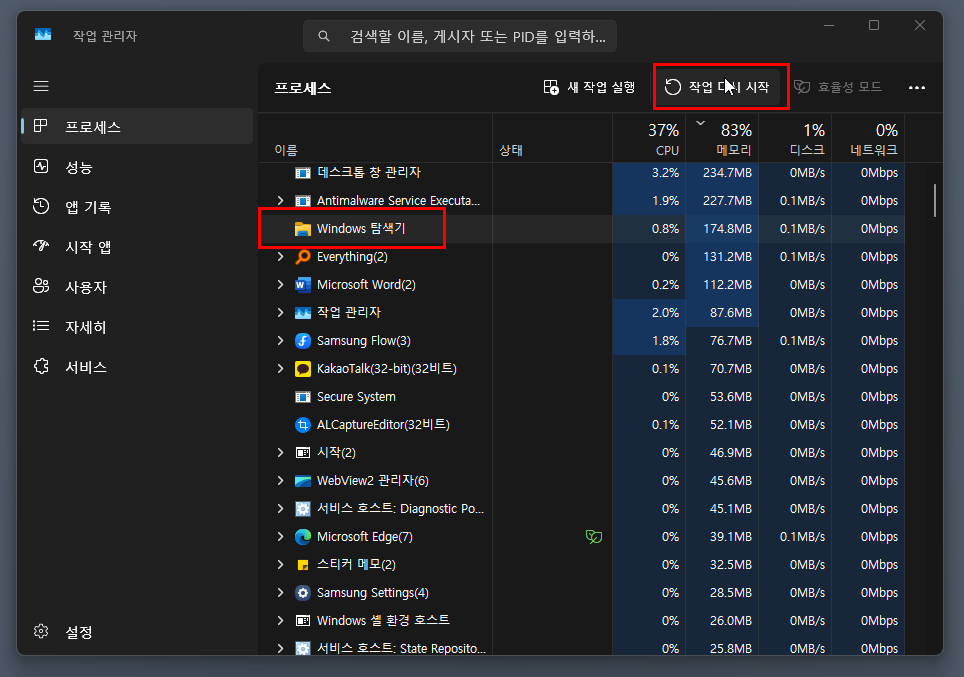
Task: Sort by the 메모리 column header
Action: pyautogui.click(x=722, y=138)
